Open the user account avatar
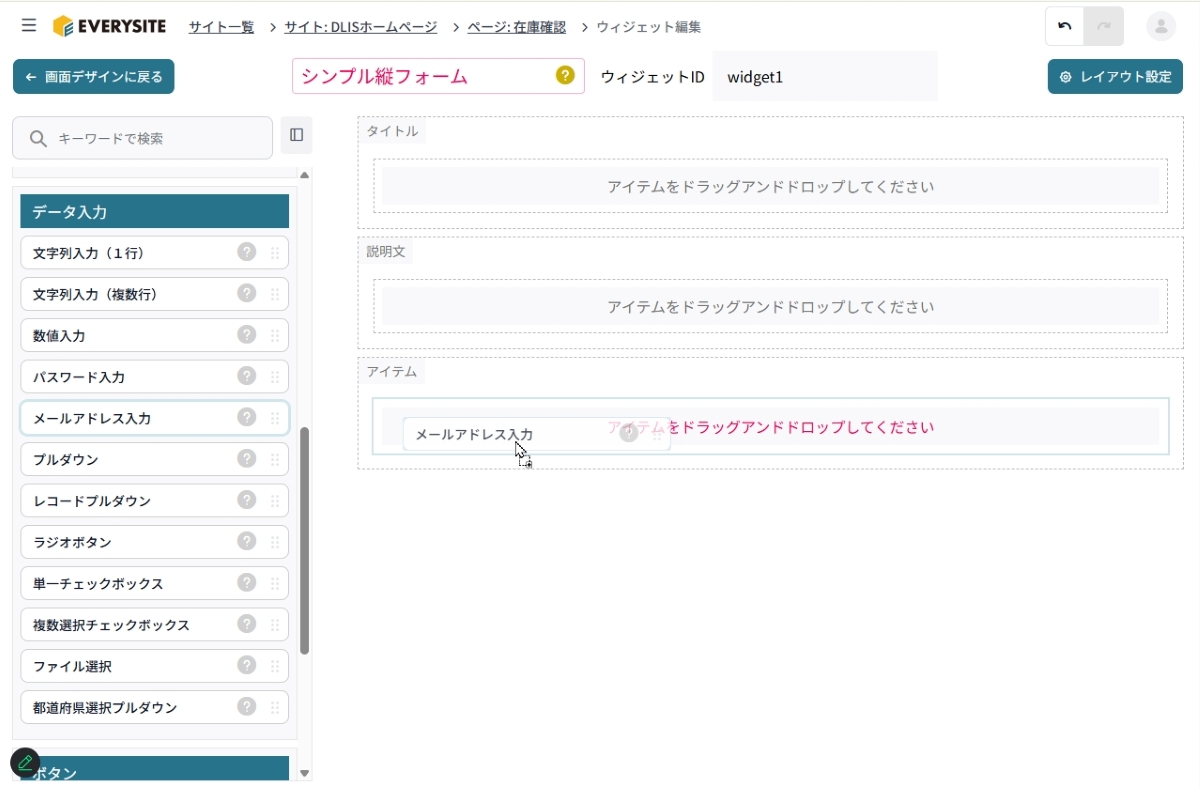The image size is (1200, 789). [1161, 27]
